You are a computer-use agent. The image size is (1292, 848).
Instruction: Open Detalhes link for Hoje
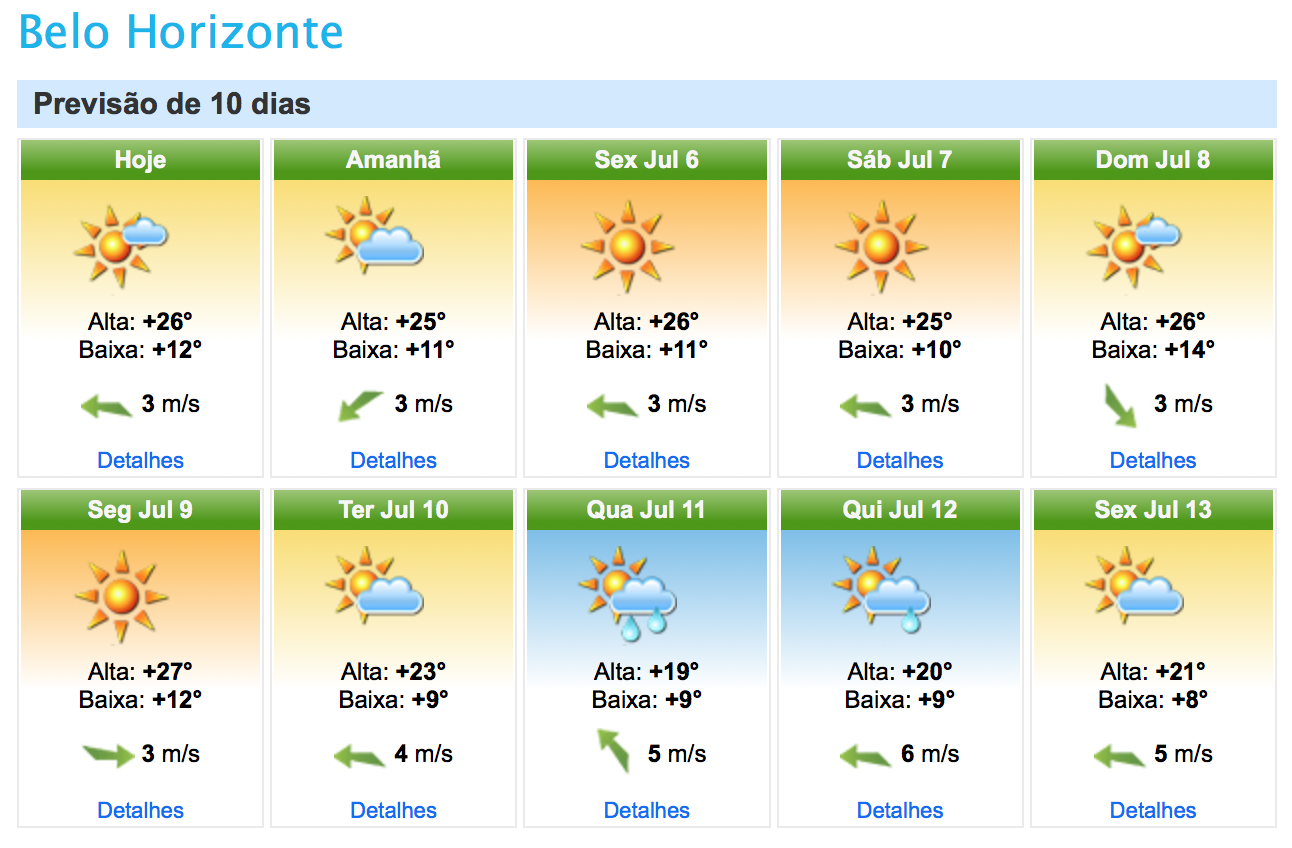click(x=141, y=461)
